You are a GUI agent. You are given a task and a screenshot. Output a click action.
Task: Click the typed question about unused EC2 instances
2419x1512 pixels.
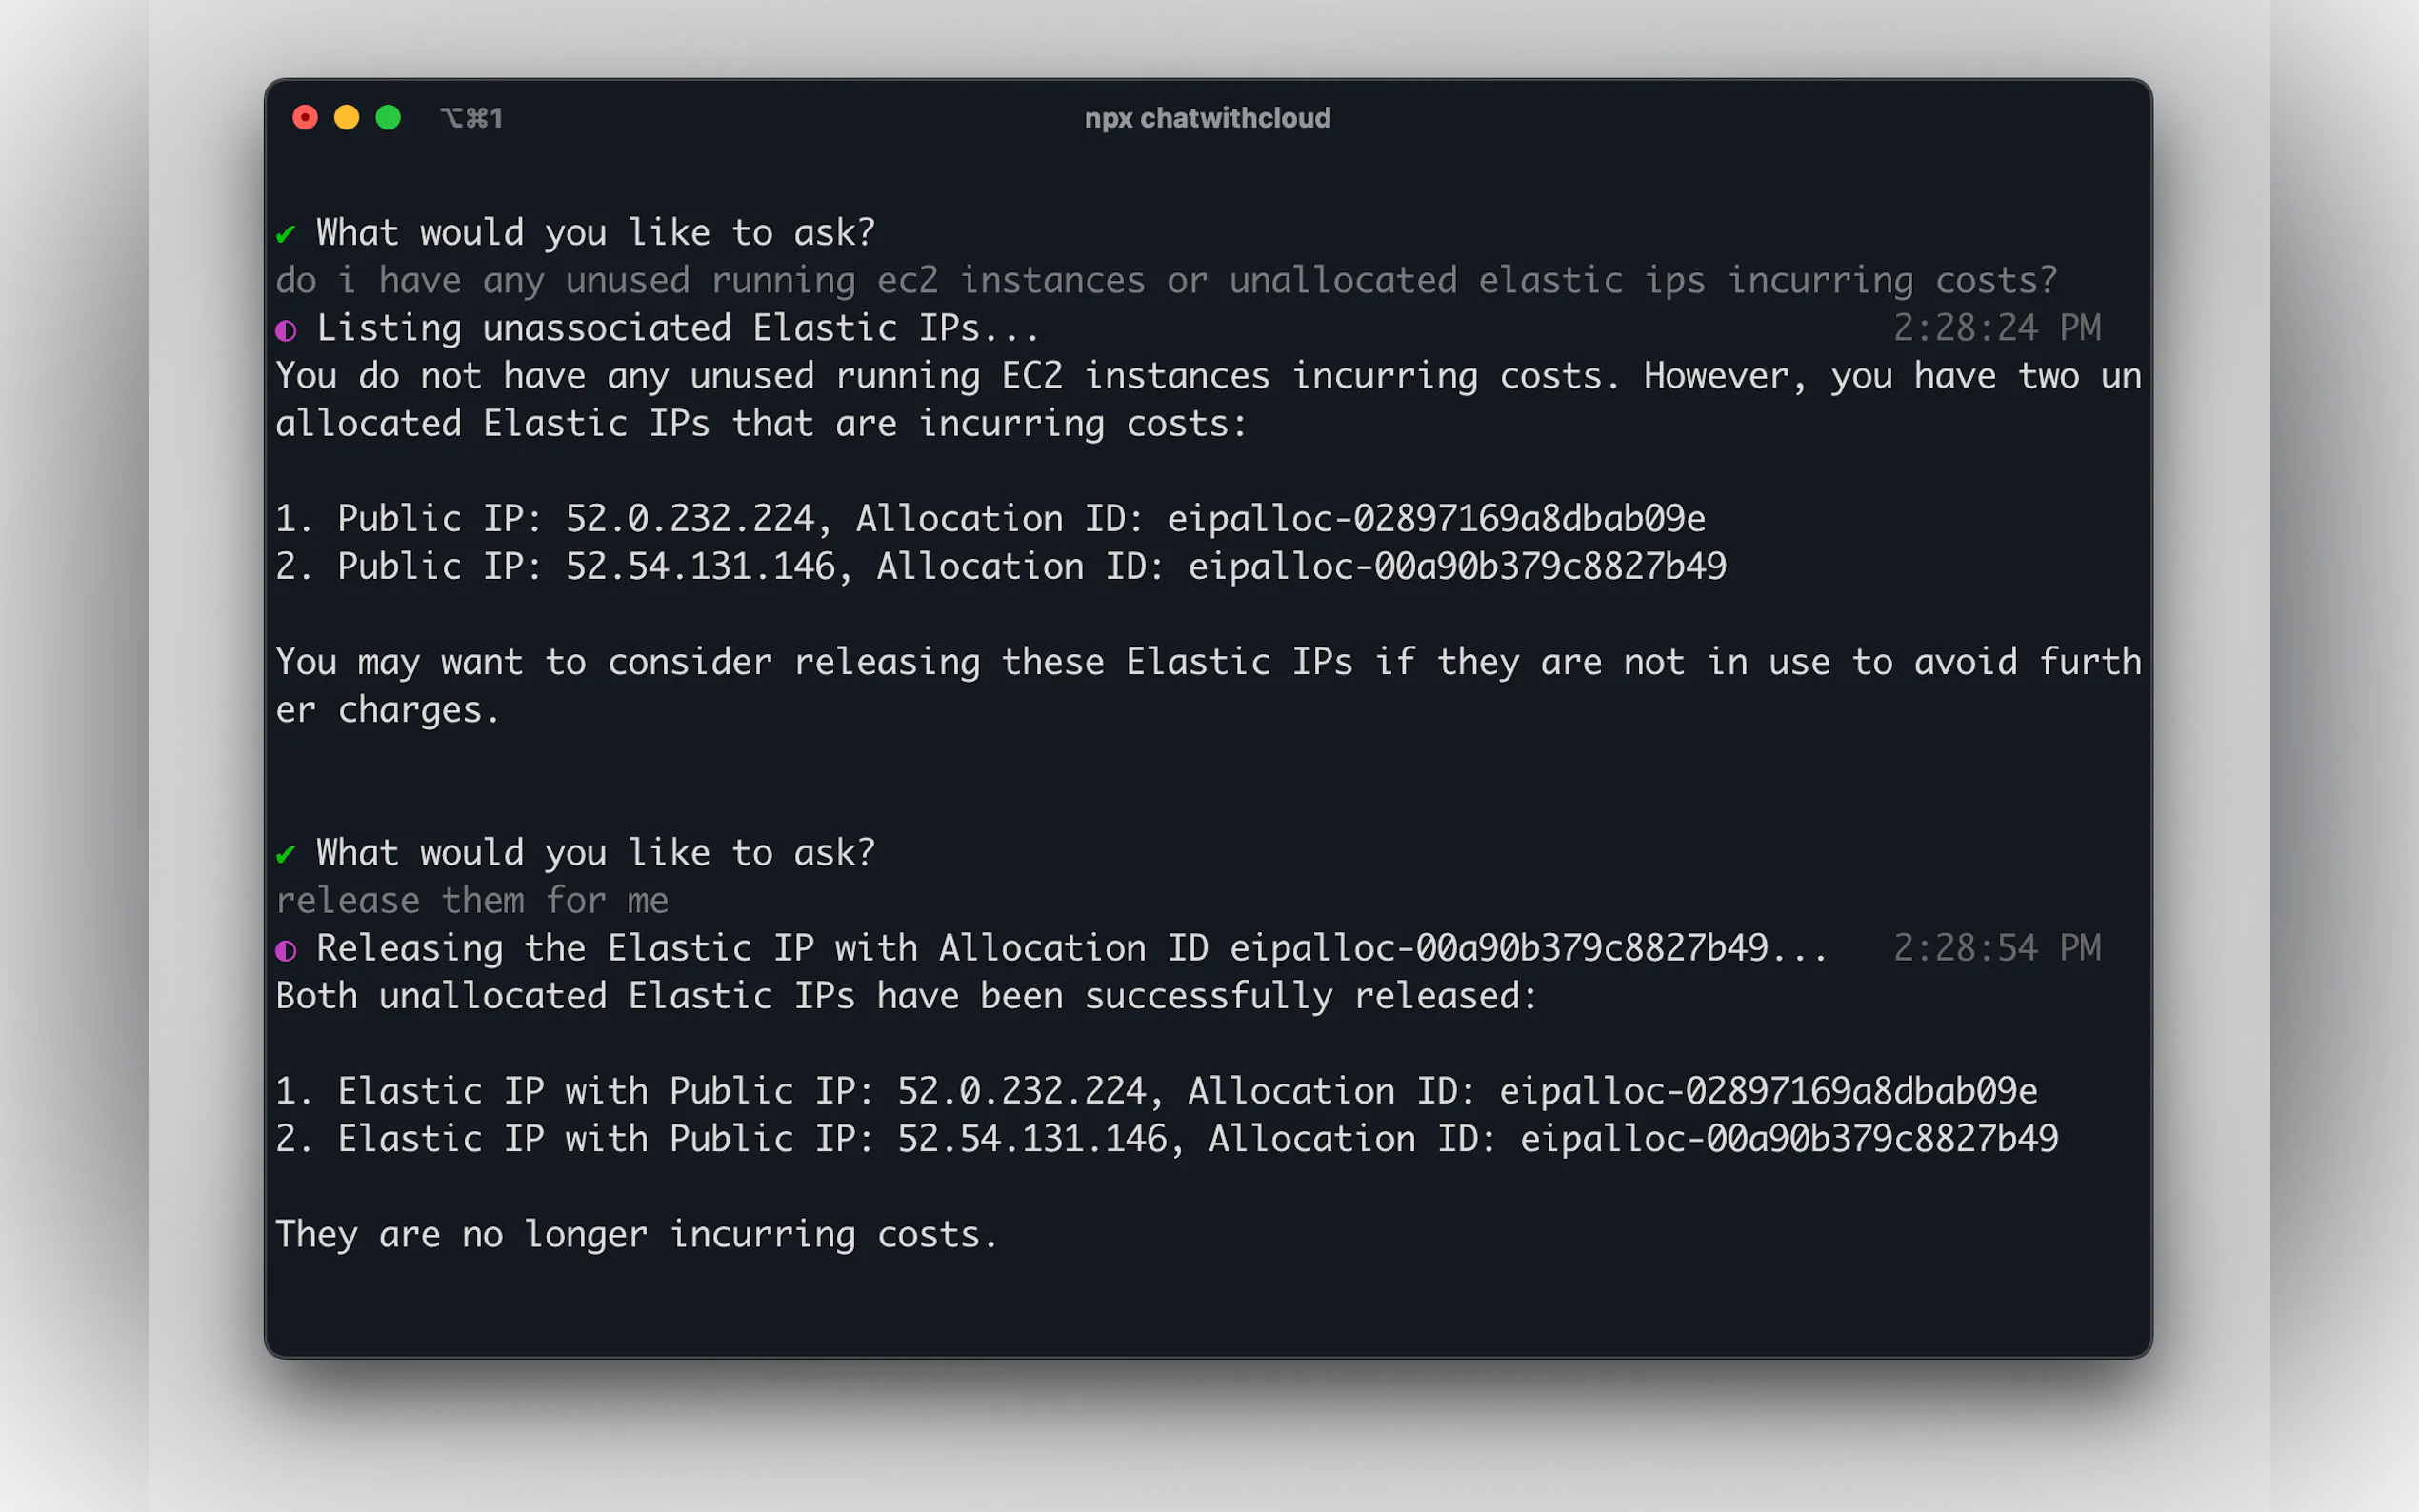pyautogui.click(x=1166, y=281)
